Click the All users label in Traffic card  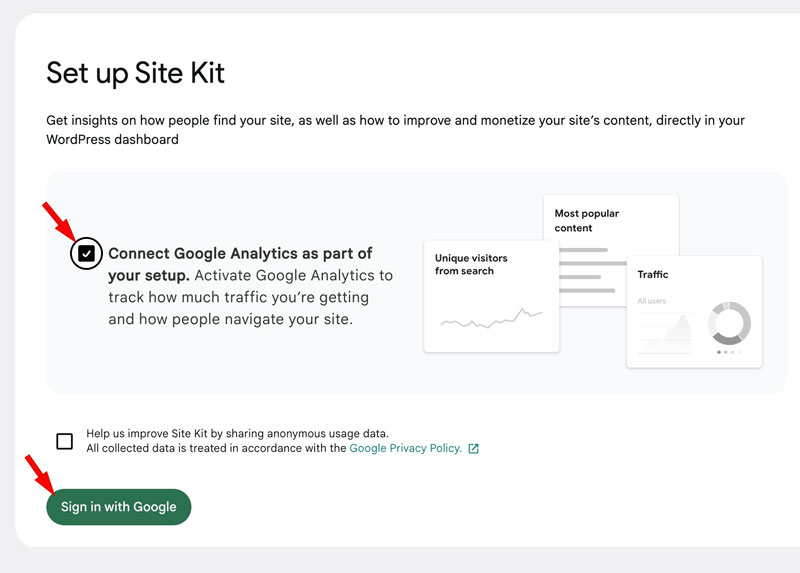point(652,301)
